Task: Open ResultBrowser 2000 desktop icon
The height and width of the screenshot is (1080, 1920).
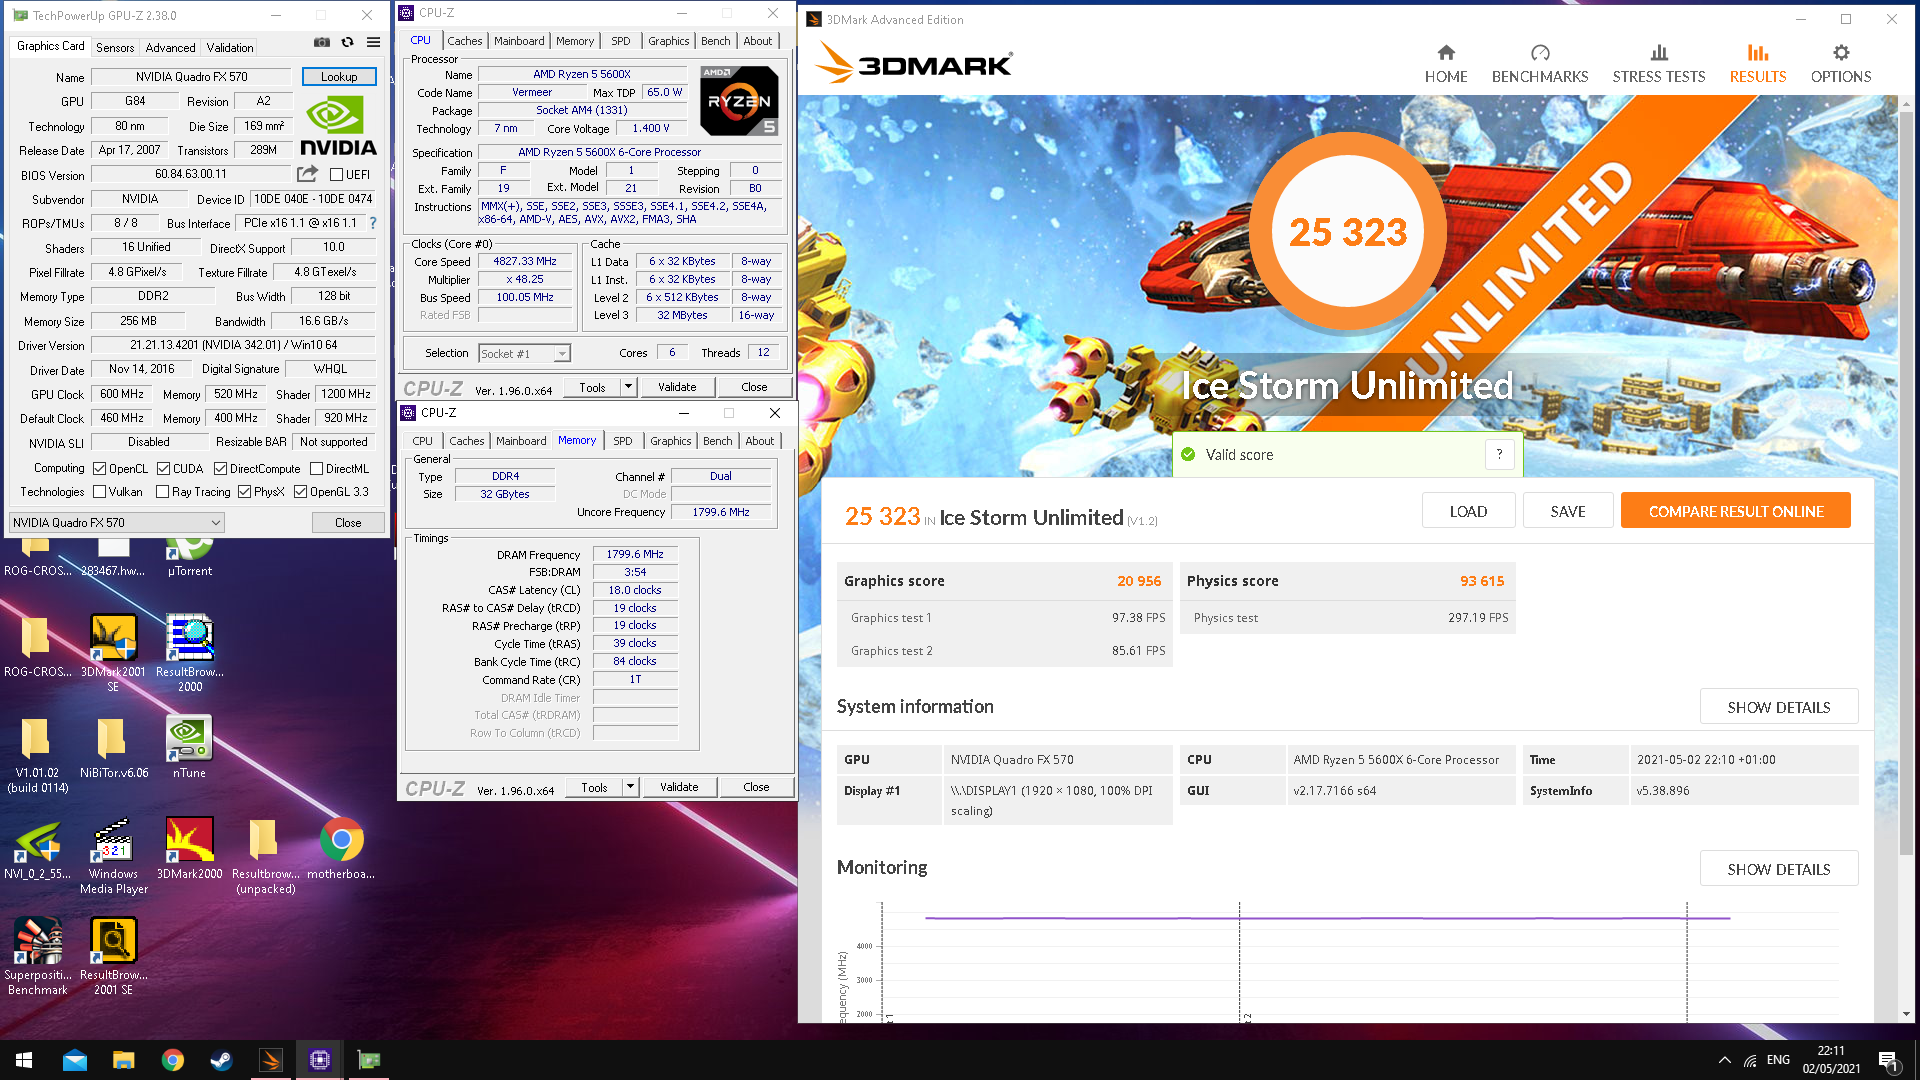Action: pyautogui.click(x=190, y=652)
